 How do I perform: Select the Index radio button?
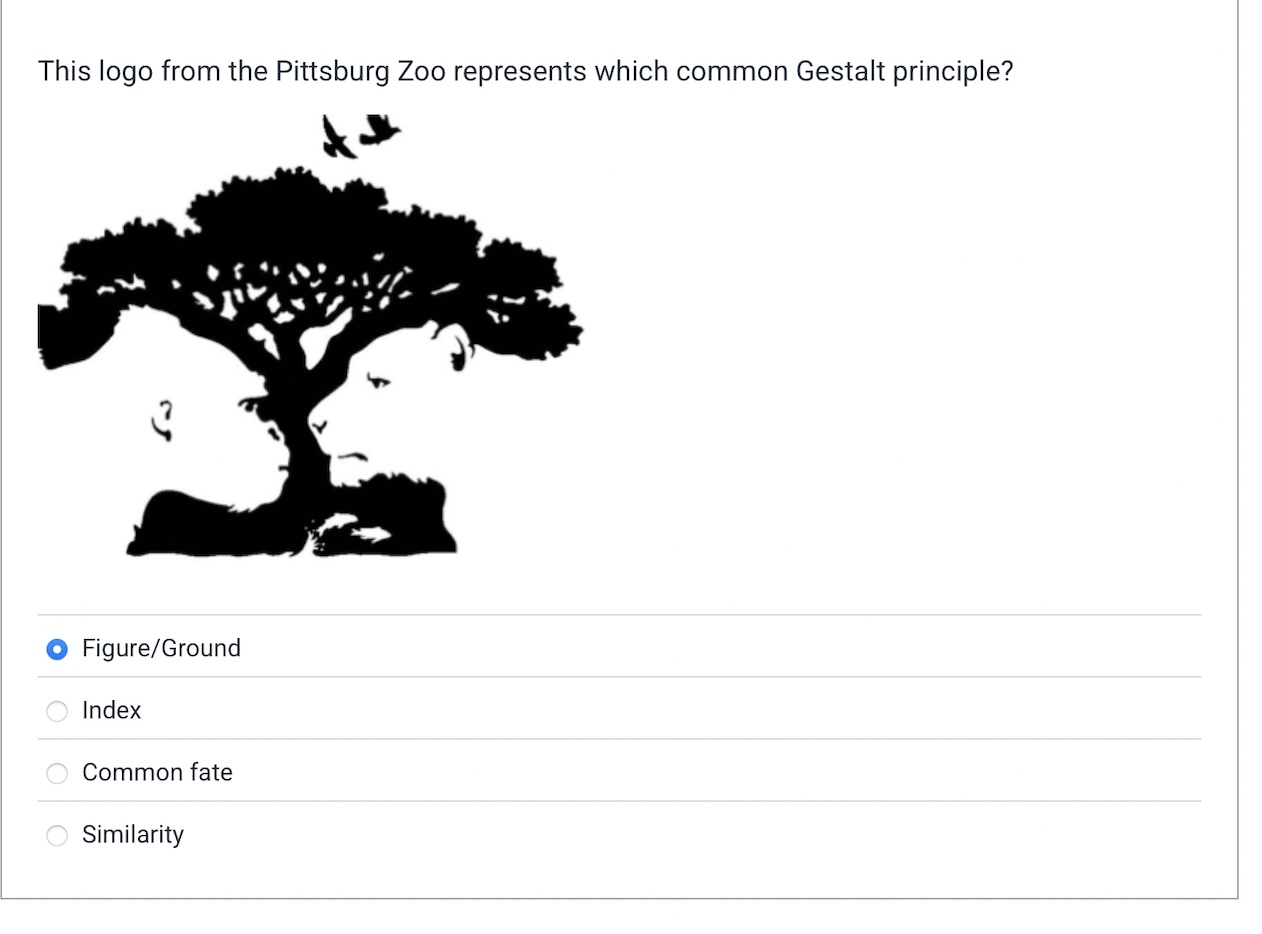click(57, 711)
